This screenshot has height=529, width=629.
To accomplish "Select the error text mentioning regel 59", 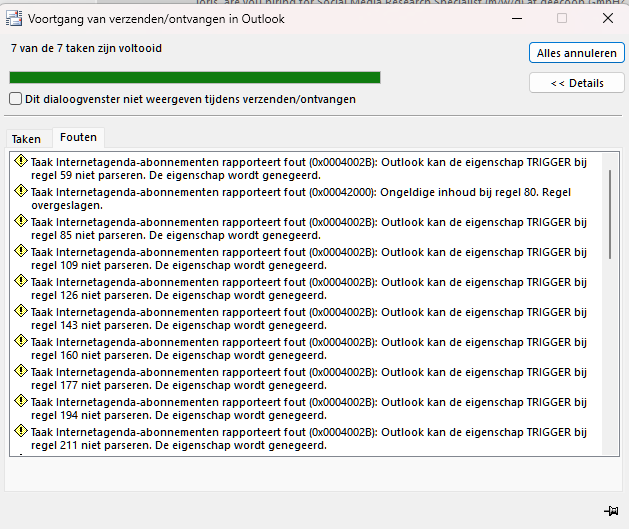I will pyautogui.click(x=309, y=168).
